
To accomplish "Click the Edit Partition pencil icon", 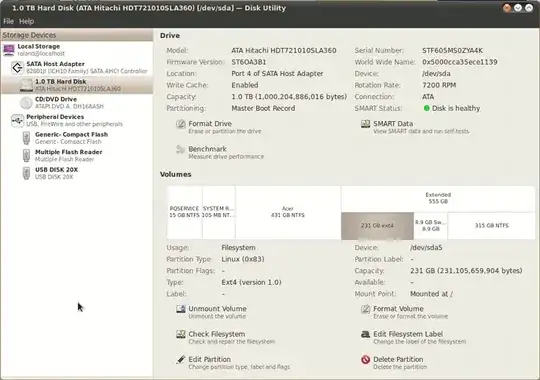I will 180,360.
